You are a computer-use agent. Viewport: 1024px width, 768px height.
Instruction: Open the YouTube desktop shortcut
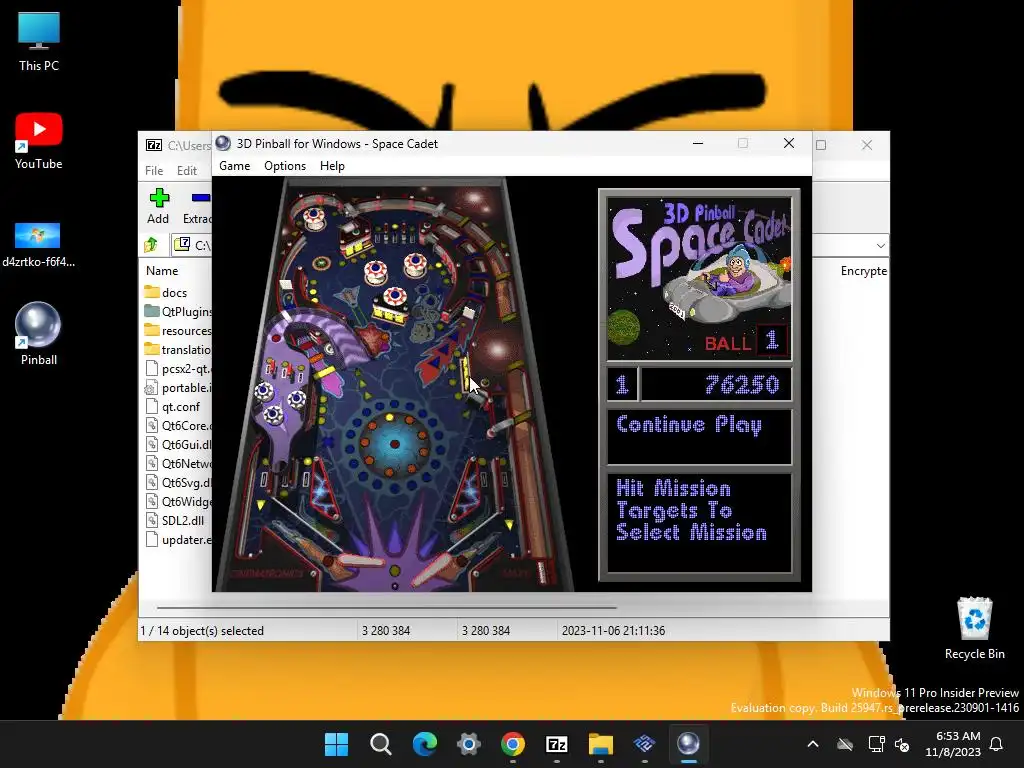(39, 141)
